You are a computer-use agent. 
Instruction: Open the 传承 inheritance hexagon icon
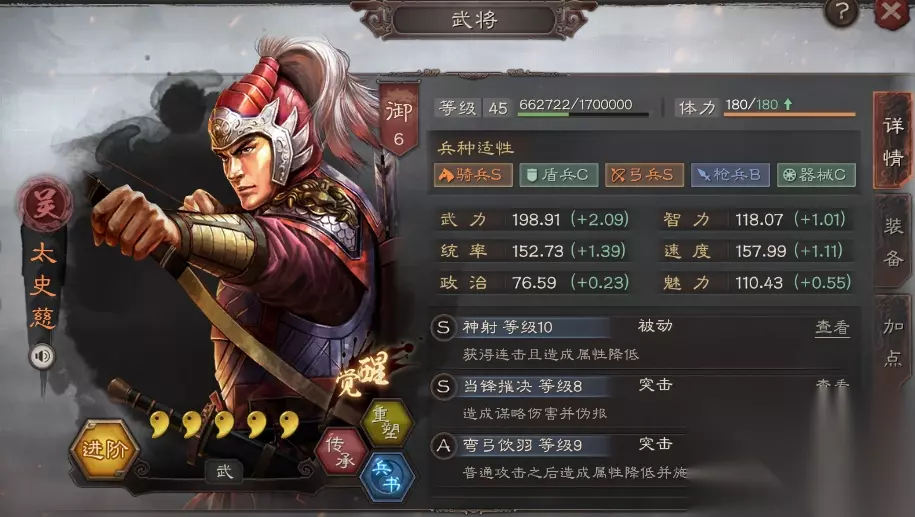coord(341,451)
